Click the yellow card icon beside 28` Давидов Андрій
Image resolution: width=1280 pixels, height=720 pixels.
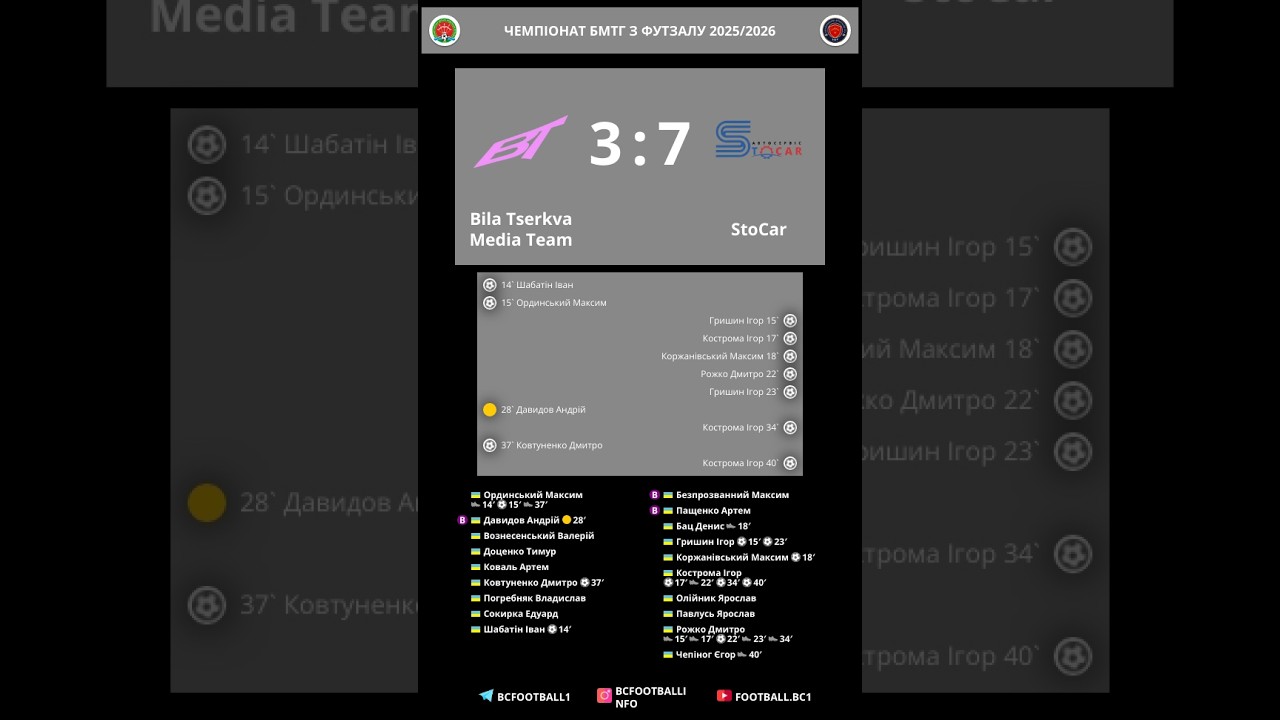(490, 410)
